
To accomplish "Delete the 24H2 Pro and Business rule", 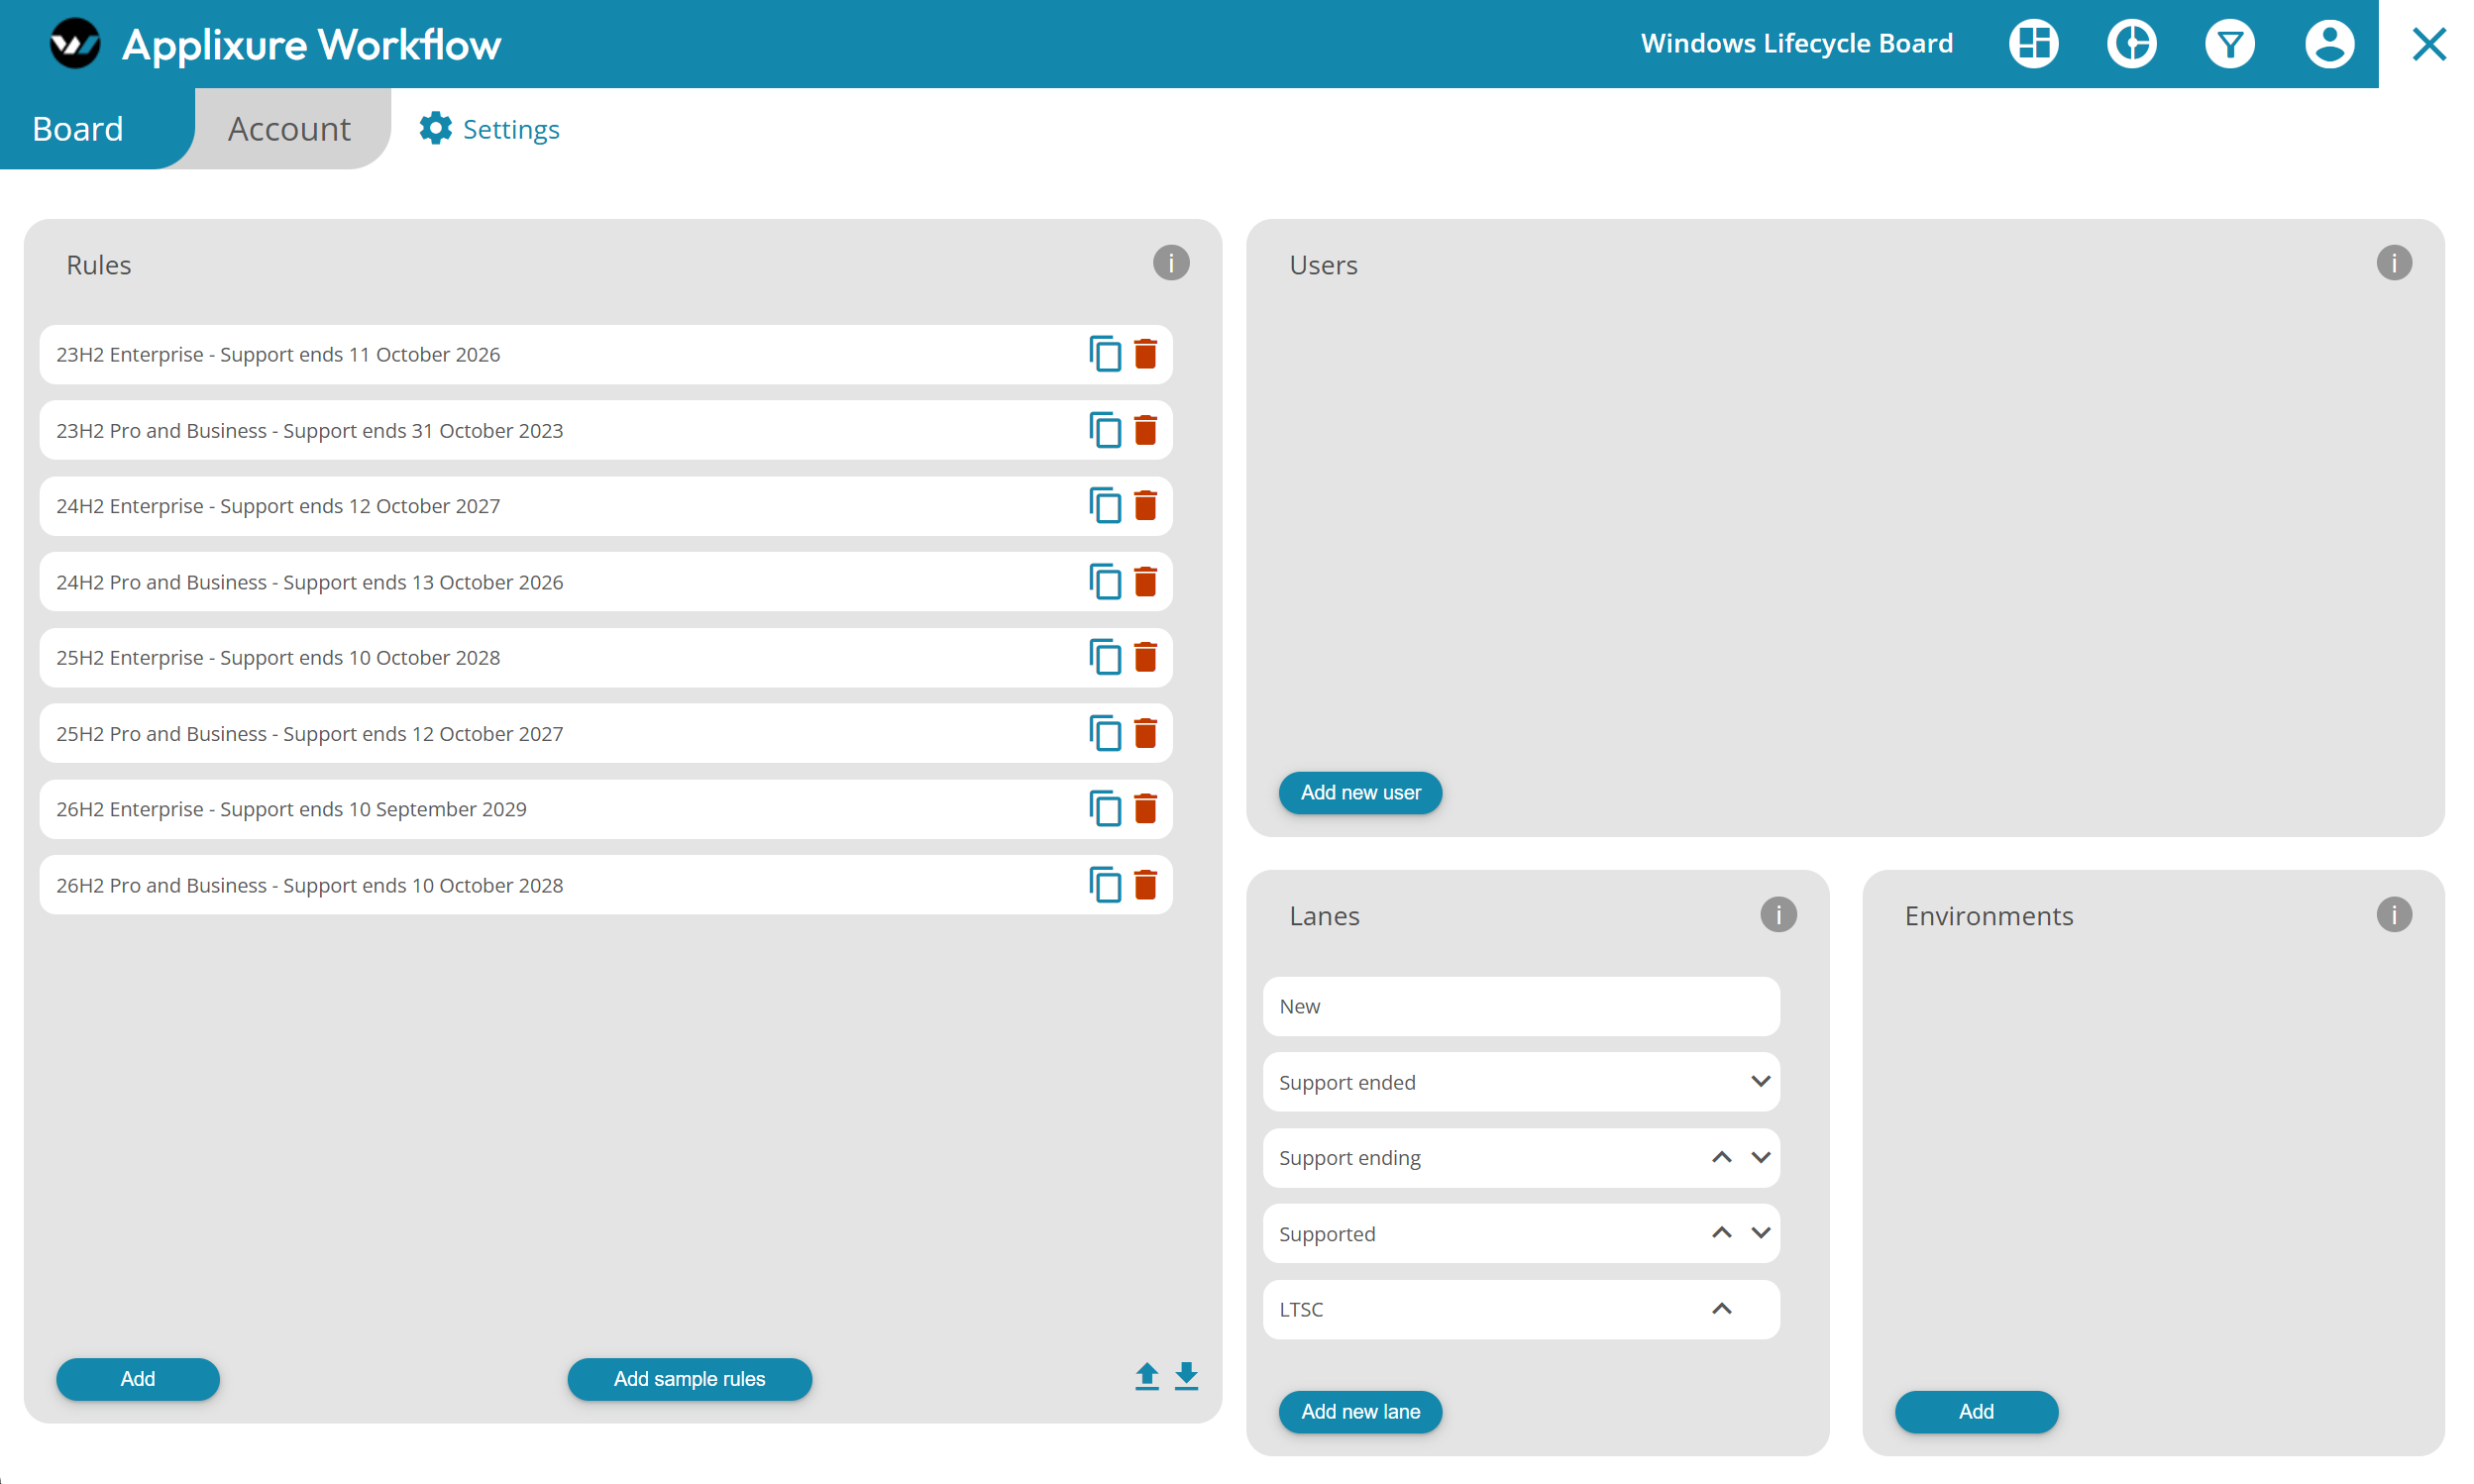I will point(1145,582).
